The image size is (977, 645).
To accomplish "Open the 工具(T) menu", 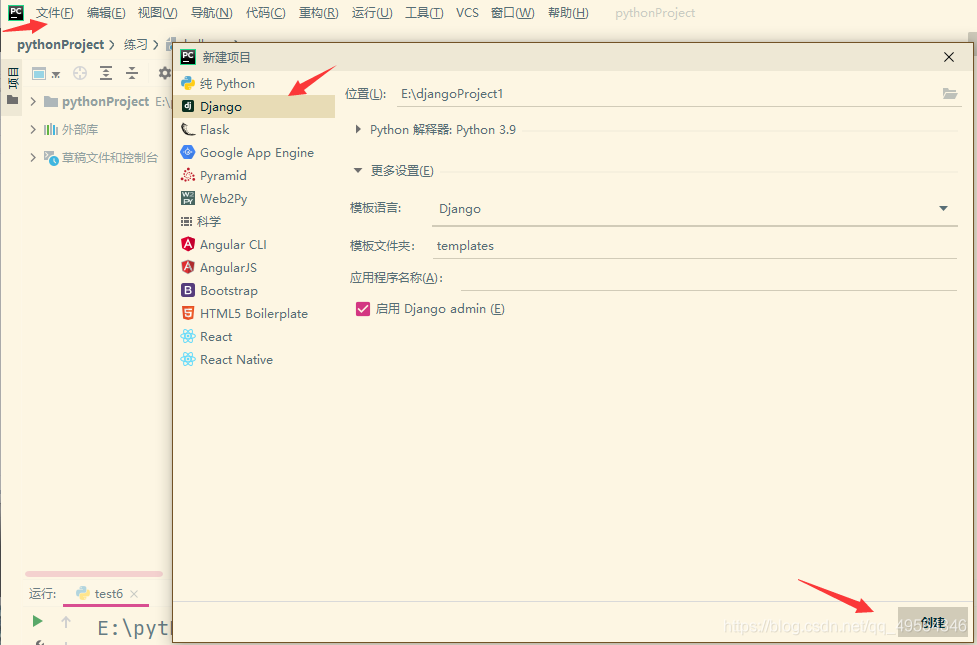I will click(424, 12).
